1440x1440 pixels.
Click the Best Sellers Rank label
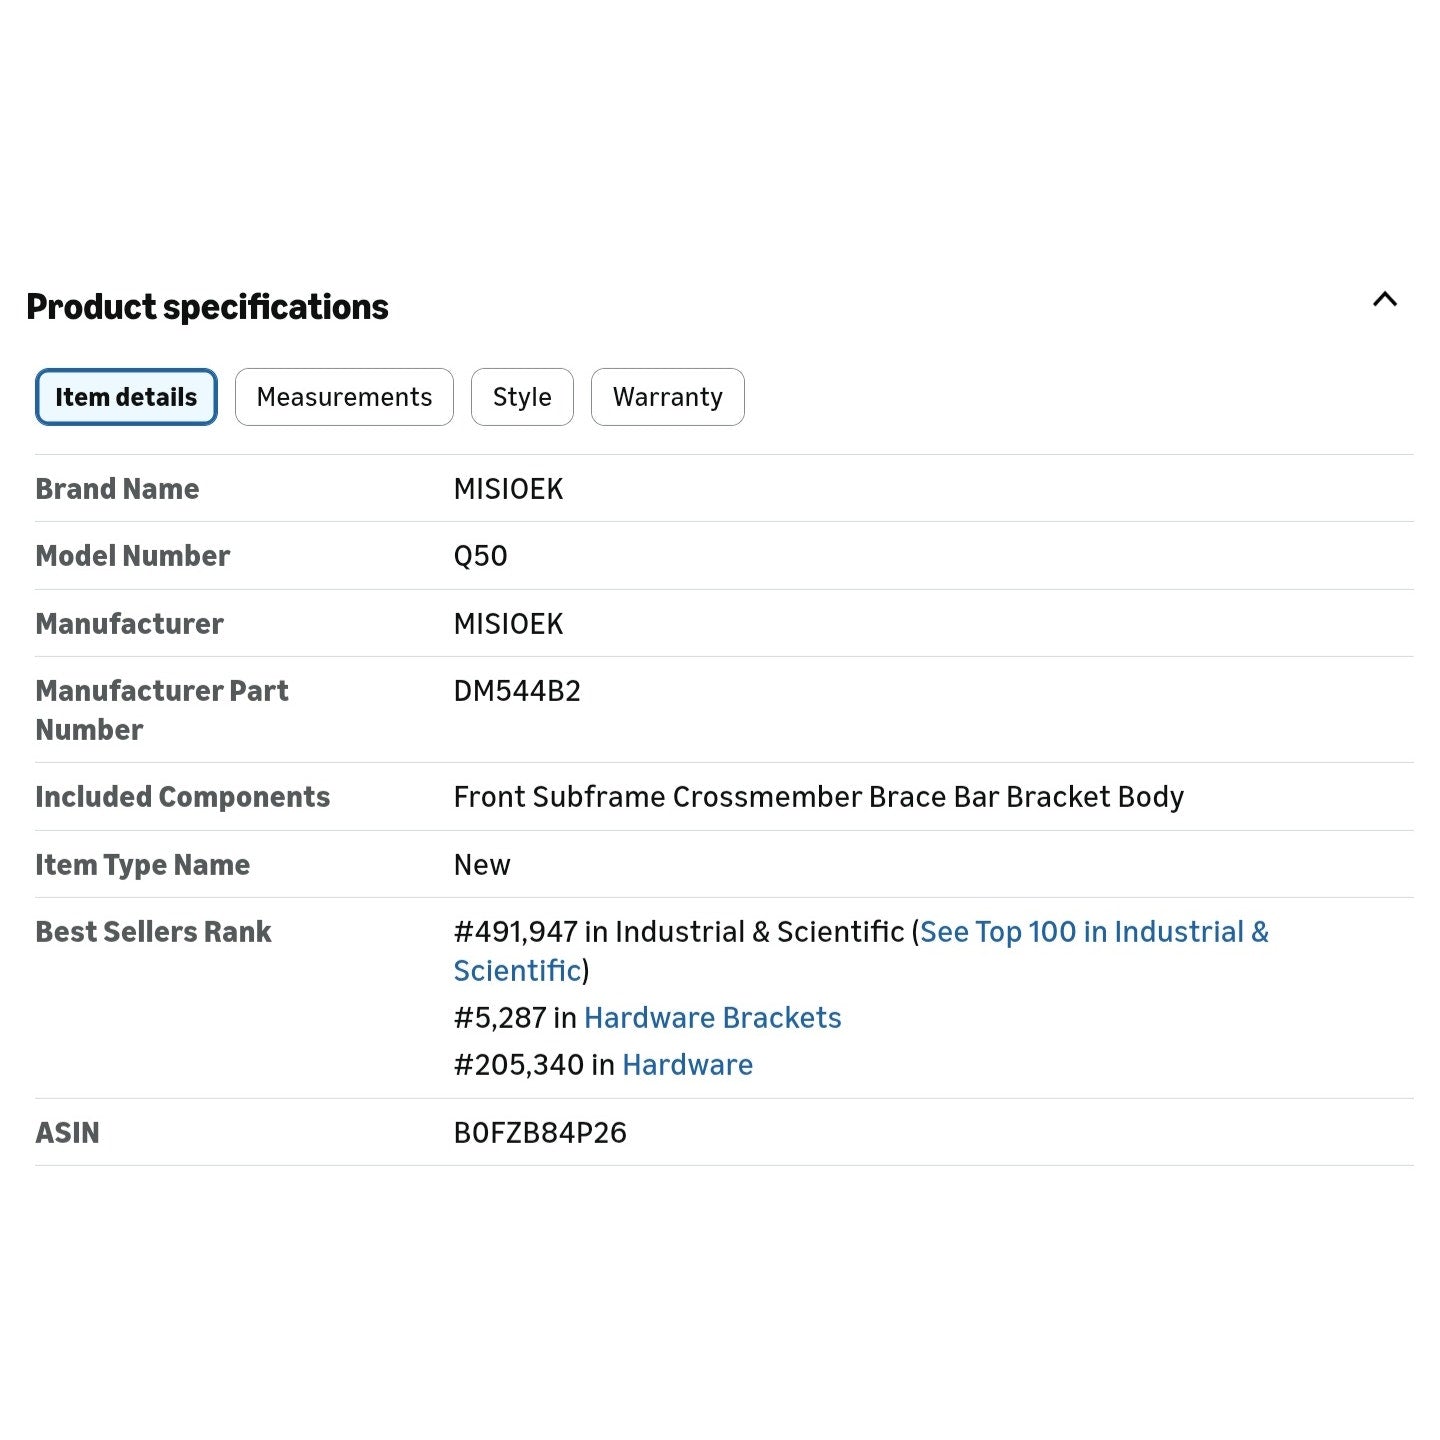click(154, 932)
